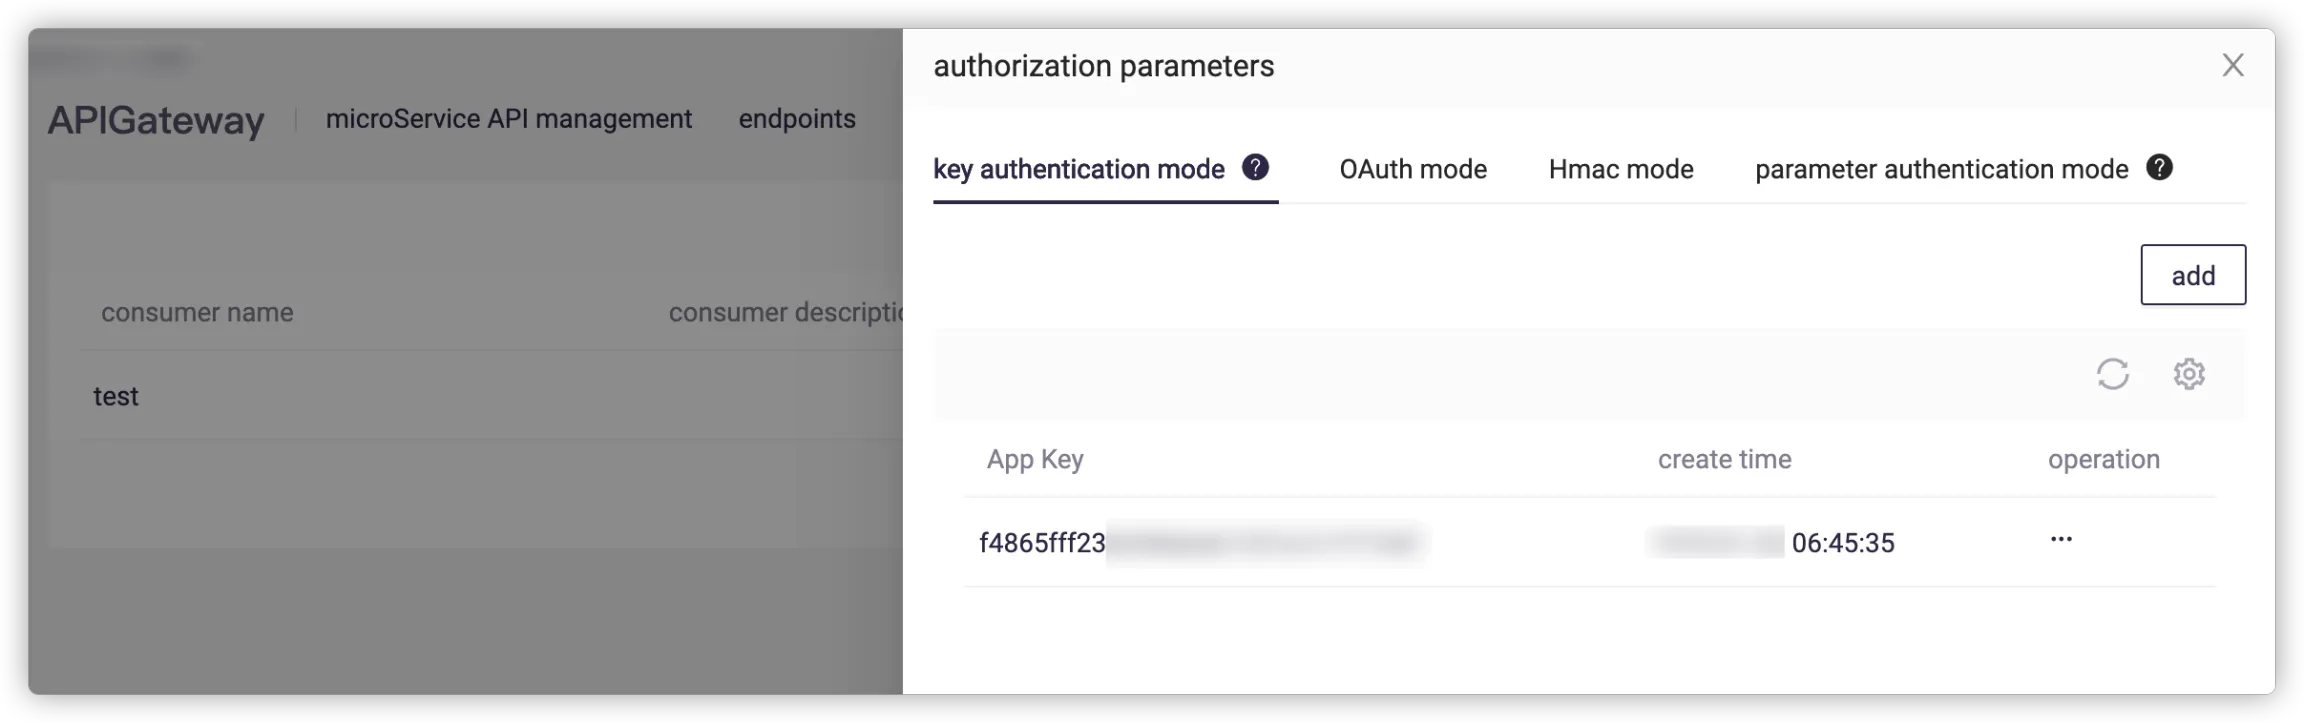2304x723 pixels.
Task: Close the authorization parameters panel
Action: pos(2233,66)
